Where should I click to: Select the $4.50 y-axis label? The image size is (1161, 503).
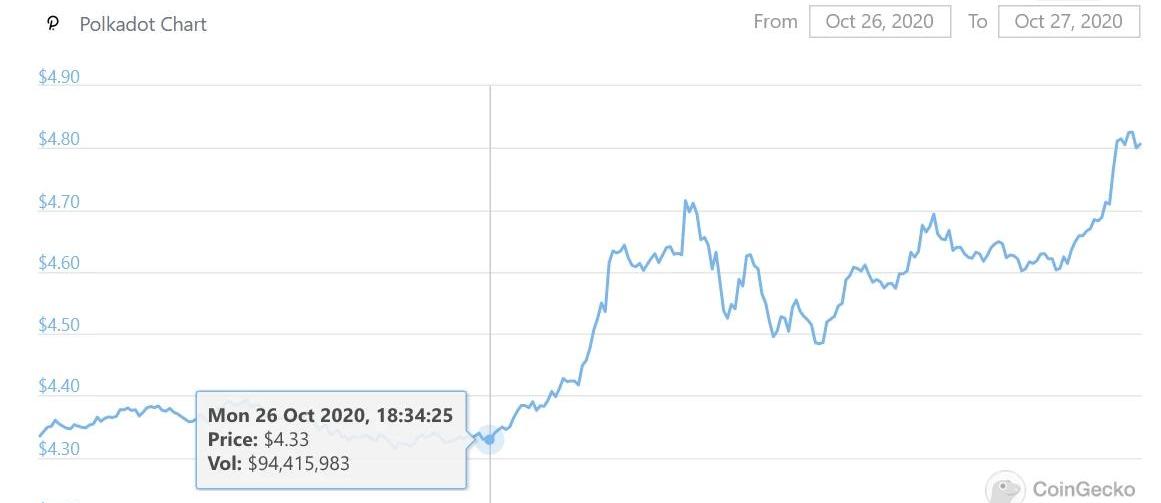coord(59,325)
